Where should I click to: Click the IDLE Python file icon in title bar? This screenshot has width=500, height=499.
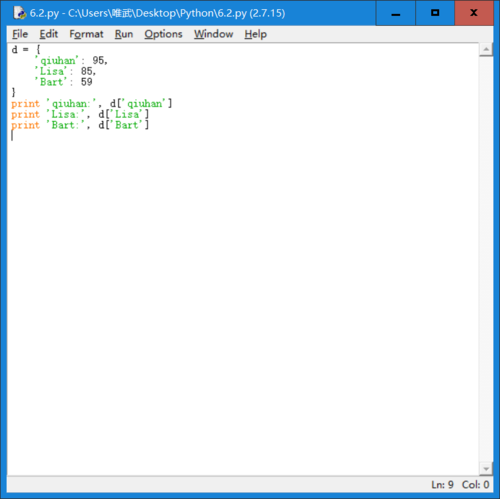tap(19, 13)
